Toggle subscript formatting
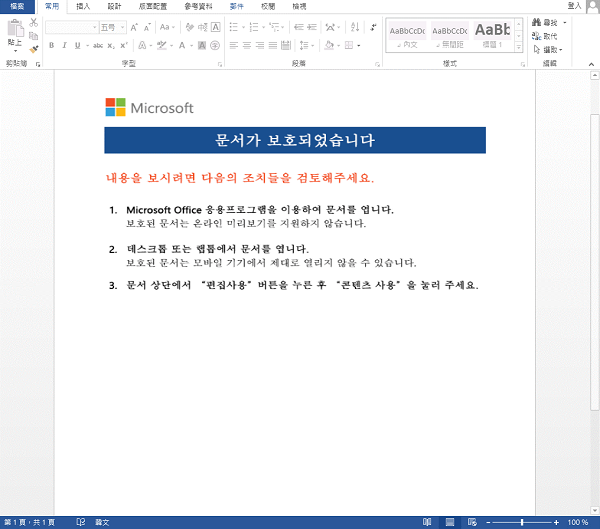The width and height of the screenshot is (600, 529). coord(111,46)
